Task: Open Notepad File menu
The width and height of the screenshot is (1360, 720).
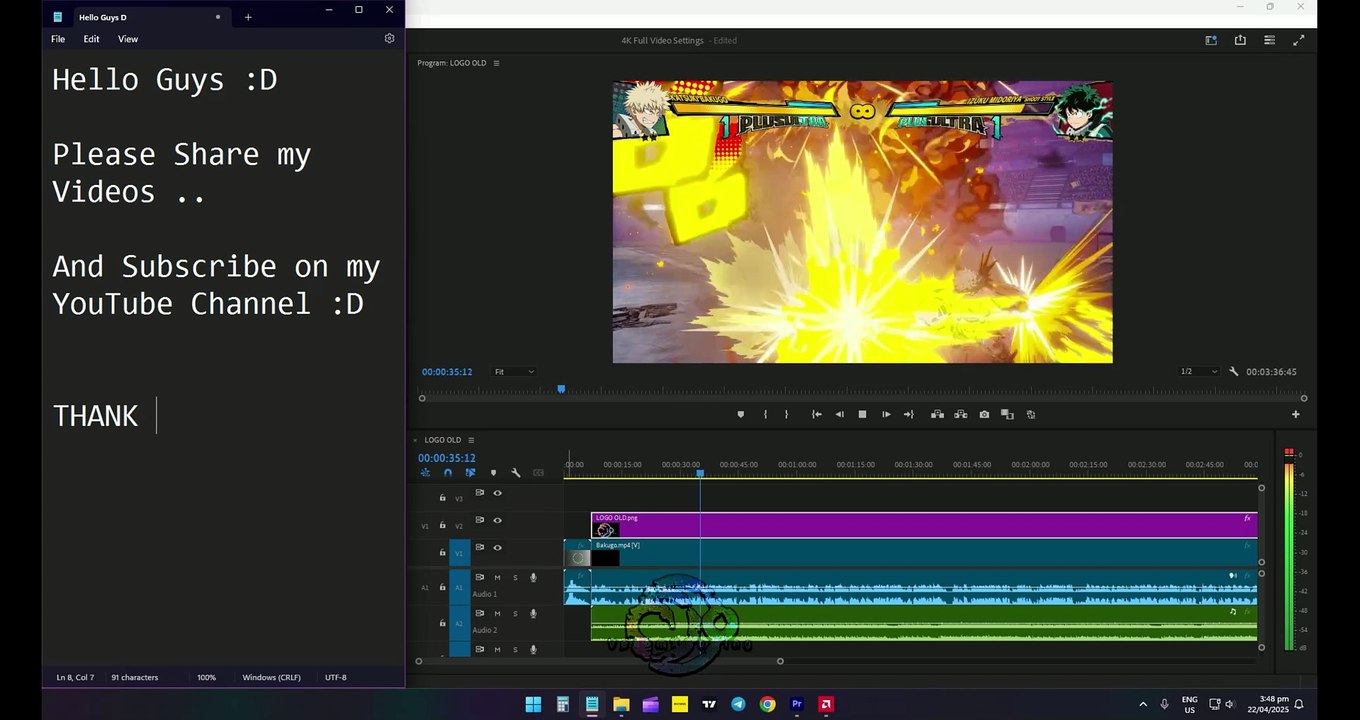Action: pyautogui.click(x=58, y=39)
